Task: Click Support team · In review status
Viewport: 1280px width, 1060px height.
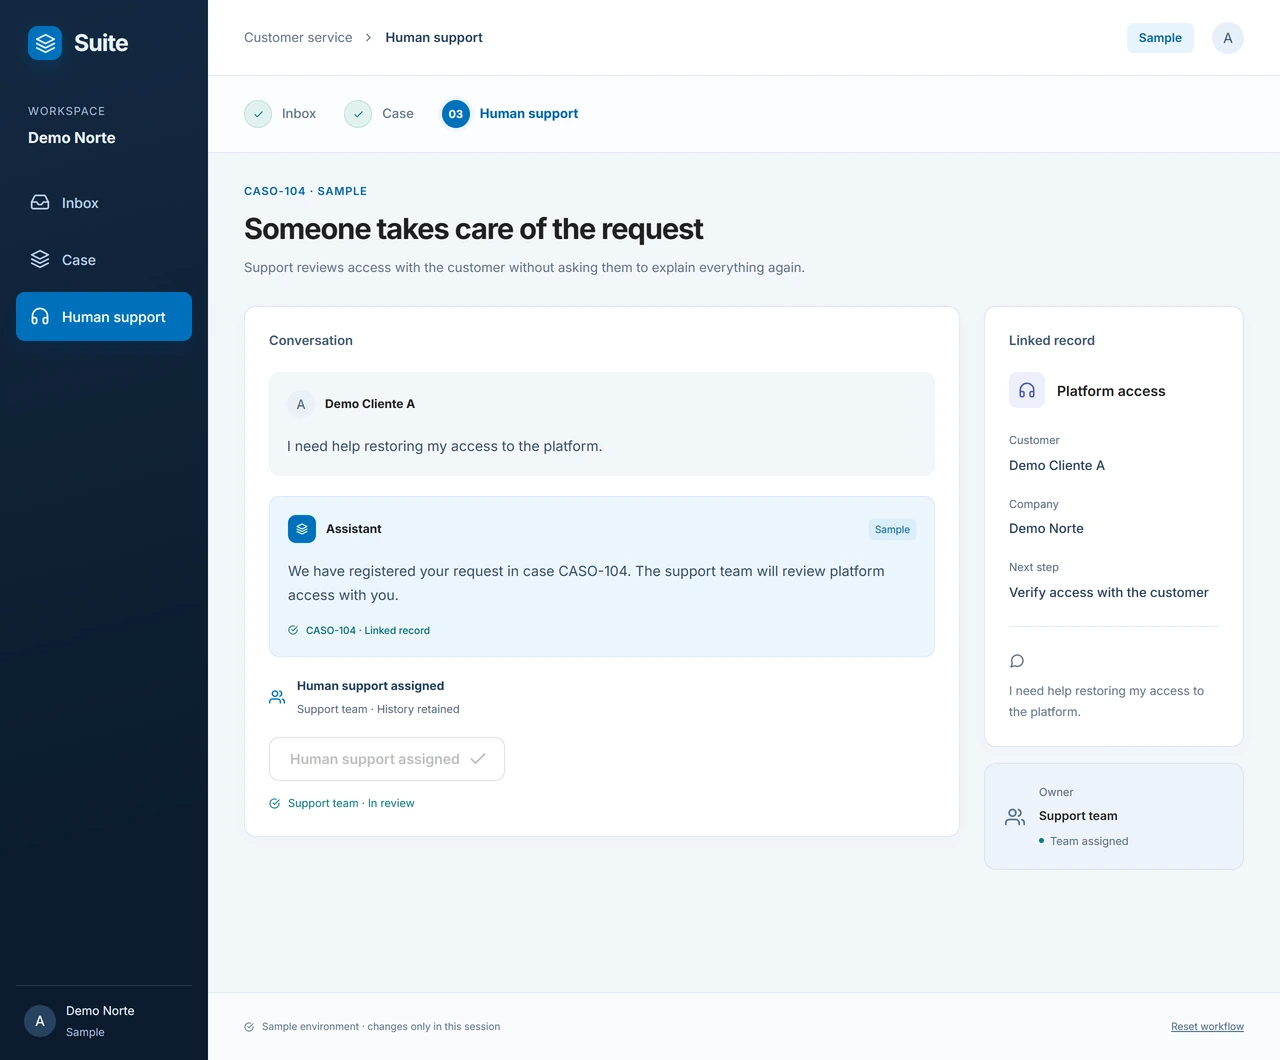Action: pyautogui.click(x=351, y=804)
